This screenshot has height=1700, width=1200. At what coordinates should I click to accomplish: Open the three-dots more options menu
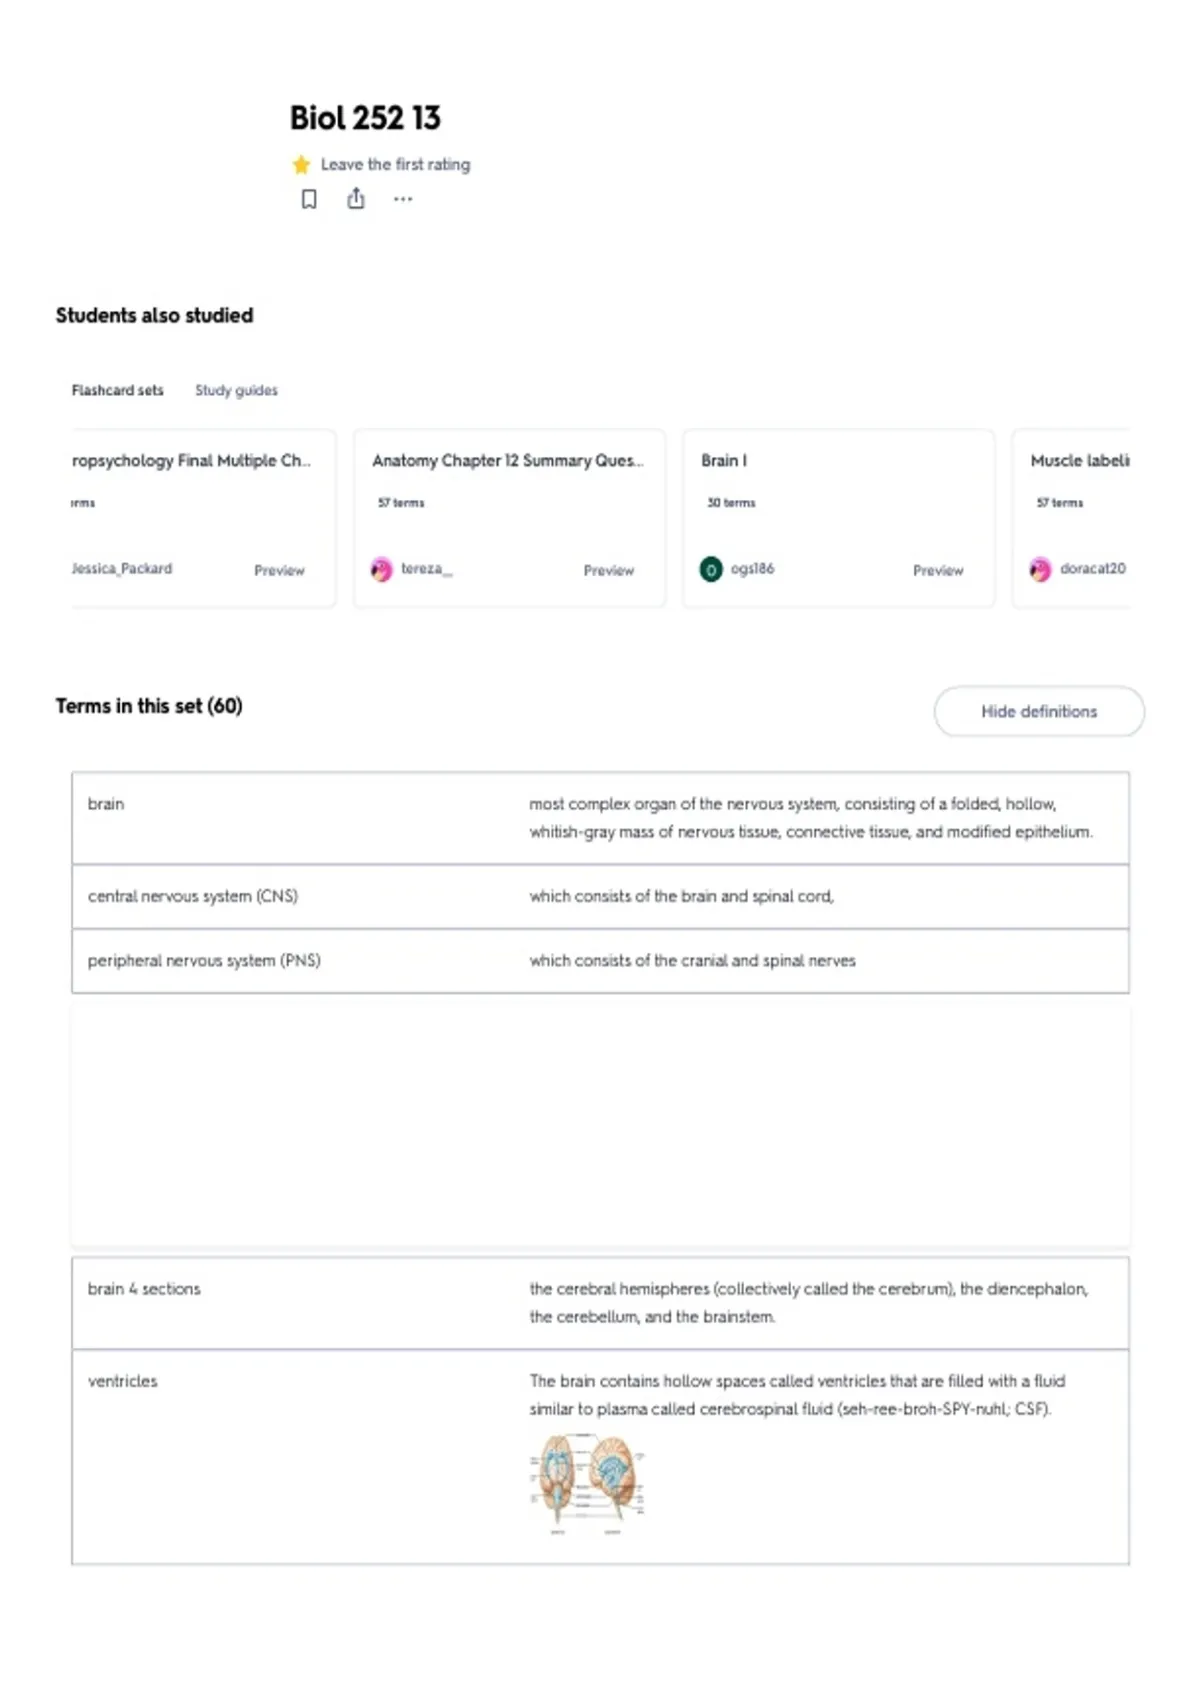(403, 199)
